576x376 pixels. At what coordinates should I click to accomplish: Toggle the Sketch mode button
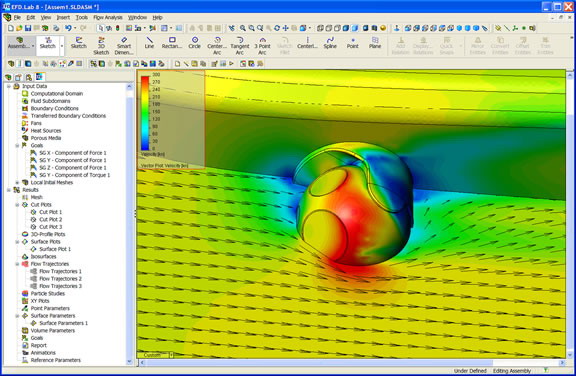pos(48,43)
